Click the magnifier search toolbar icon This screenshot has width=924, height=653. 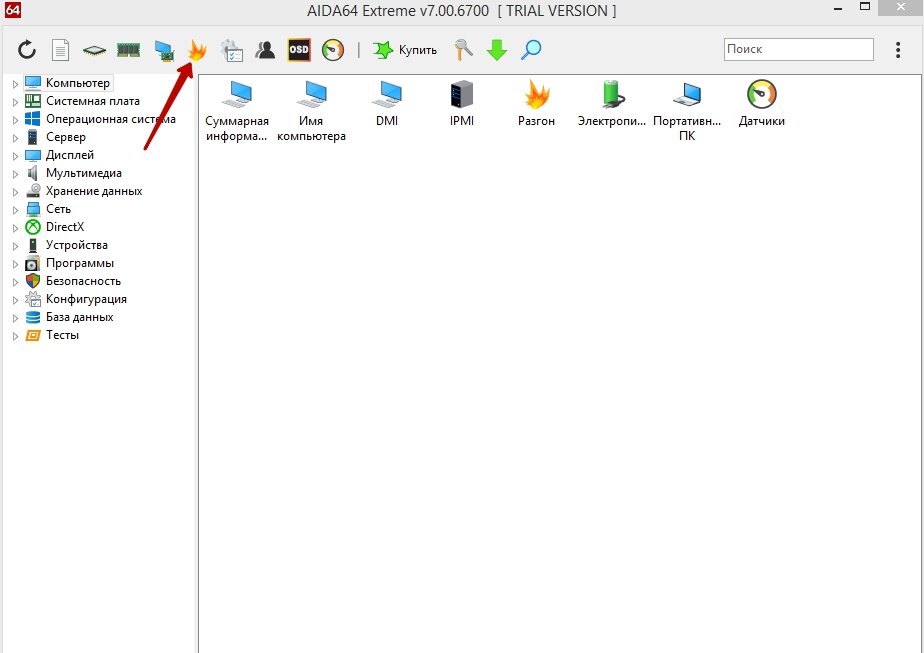click(531, 50)
